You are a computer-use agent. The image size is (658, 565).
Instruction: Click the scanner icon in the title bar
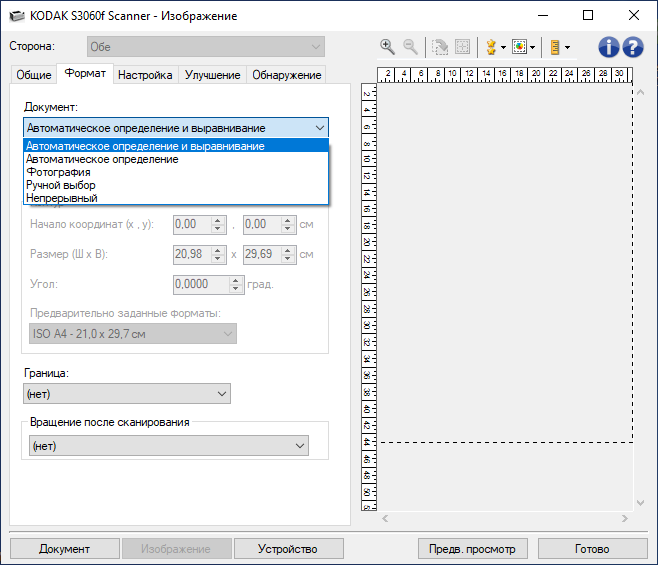(17, 16)
